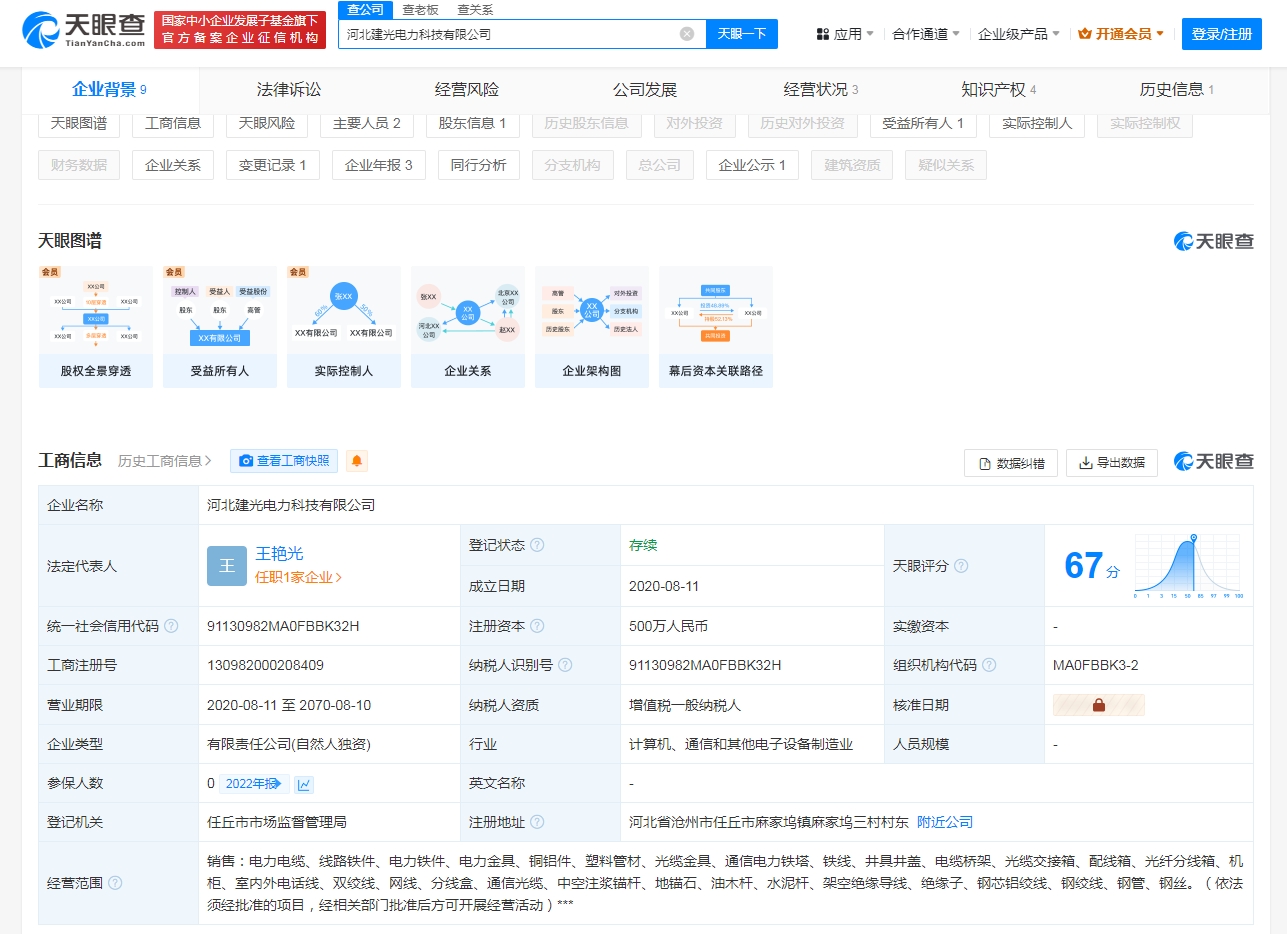Select the 企业公示 1 section button
This screenshot has height=934, width=1287.
[x=752, y=165]
